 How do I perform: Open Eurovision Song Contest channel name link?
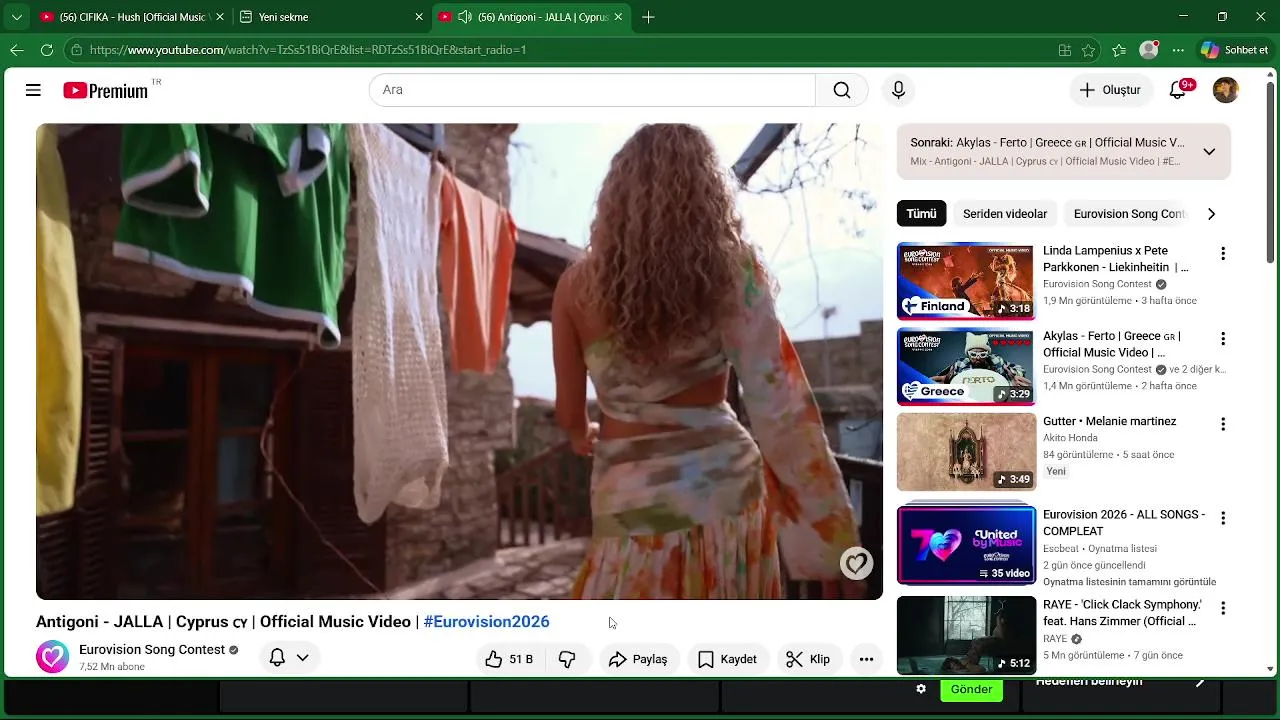pos(152,650)
